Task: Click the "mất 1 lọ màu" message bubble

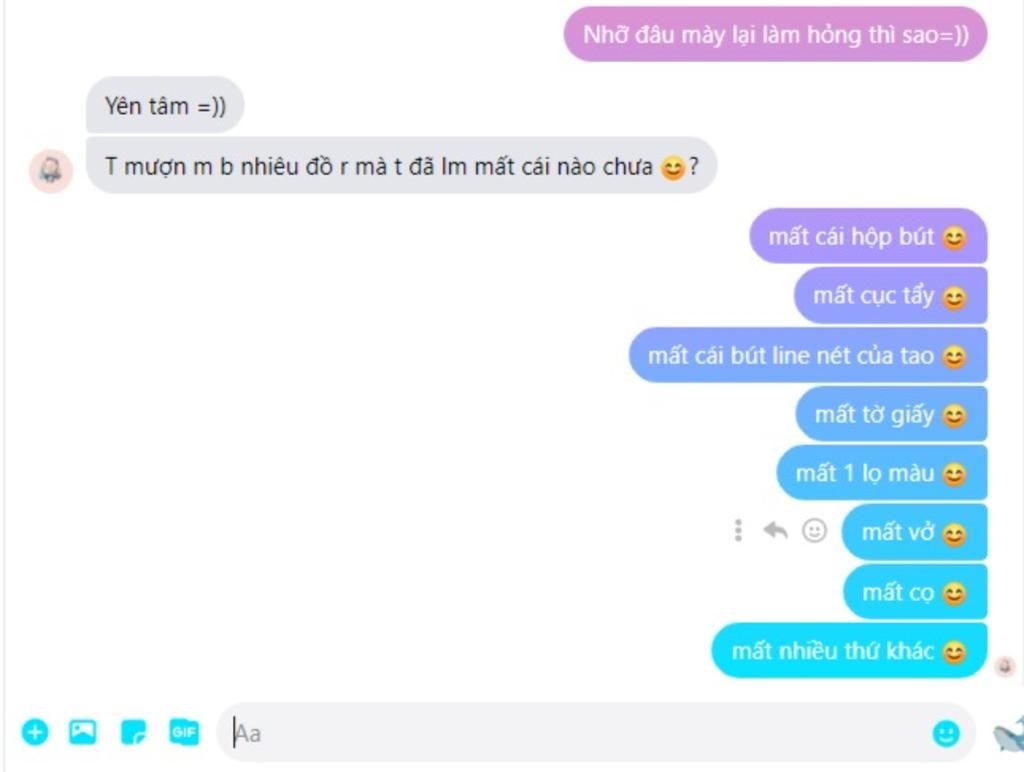Action: (882, 473)
